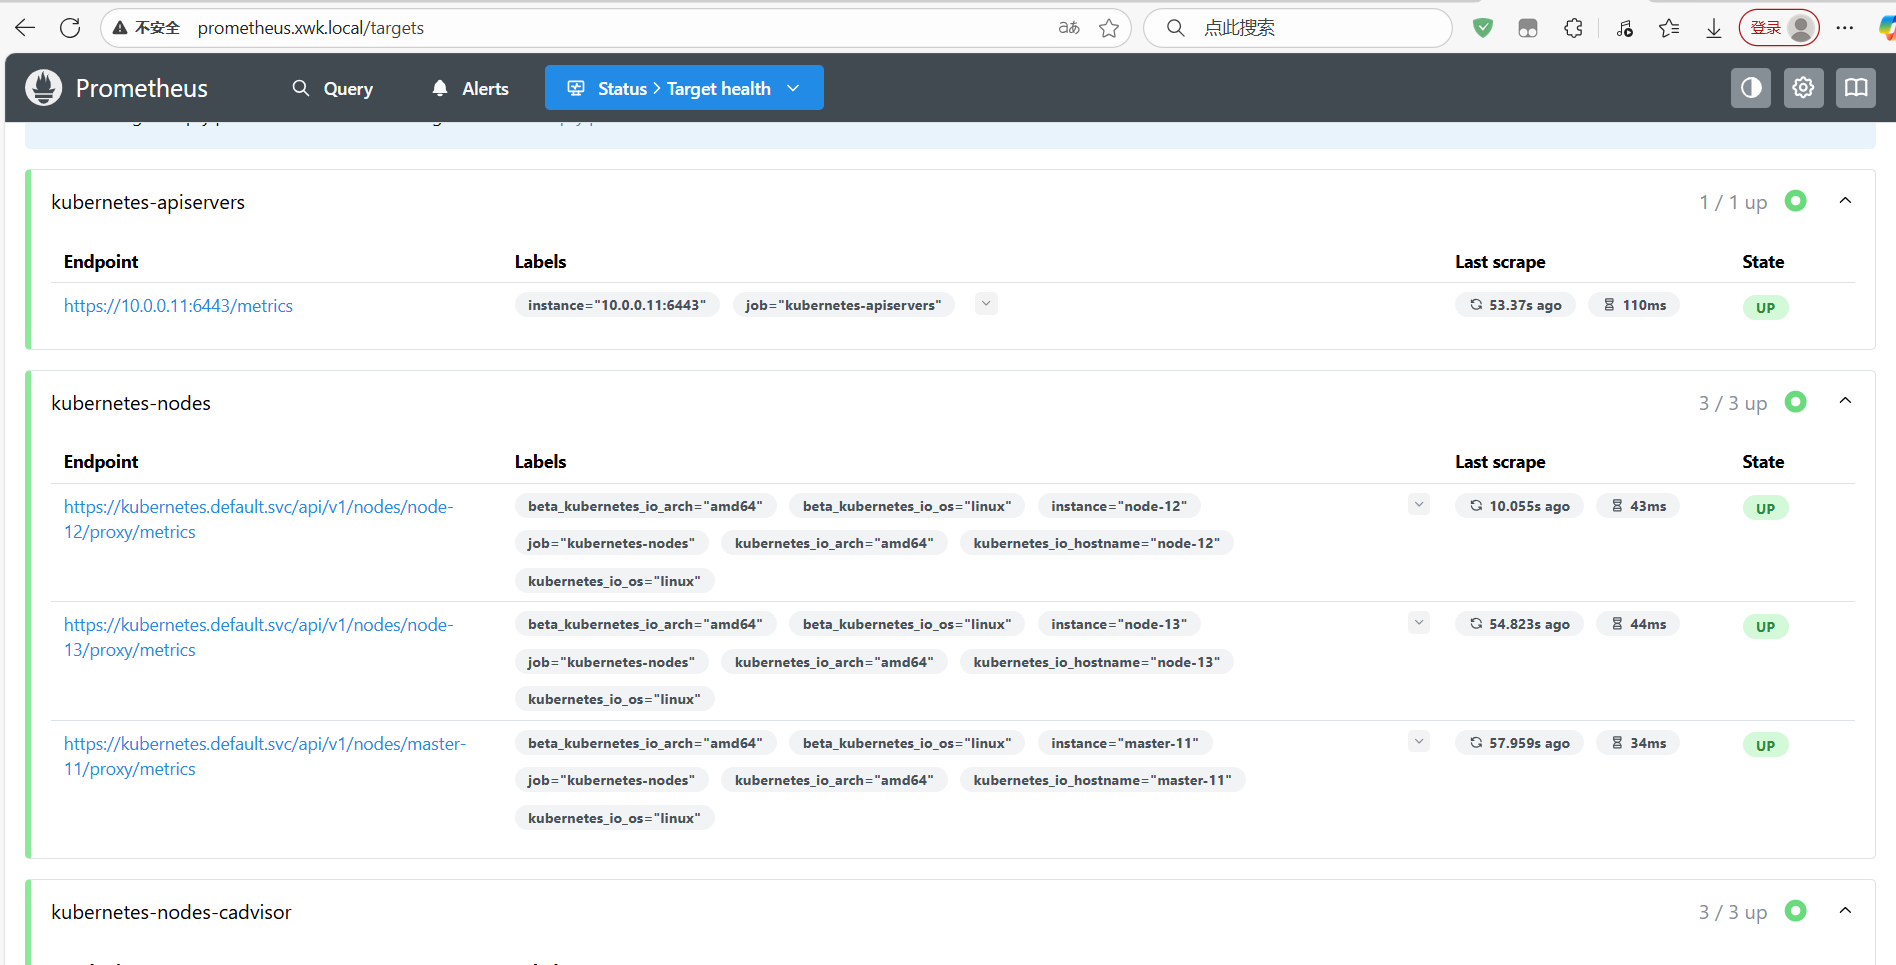Click the 34ms scrape duration badge

coord(1638,743)
